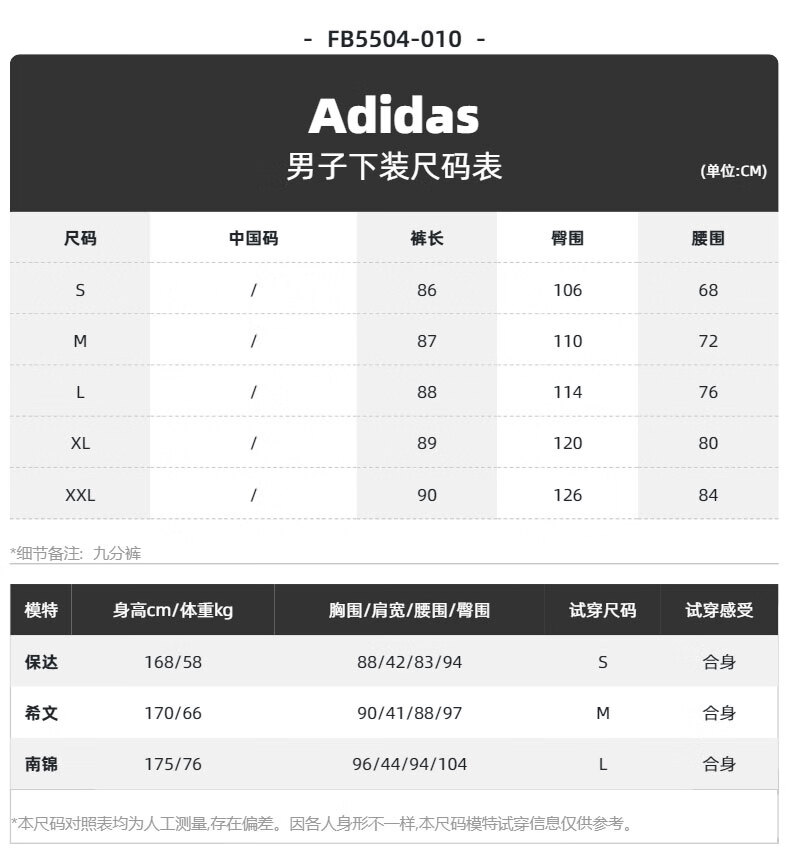Select the size S row label

click(80, 290)
